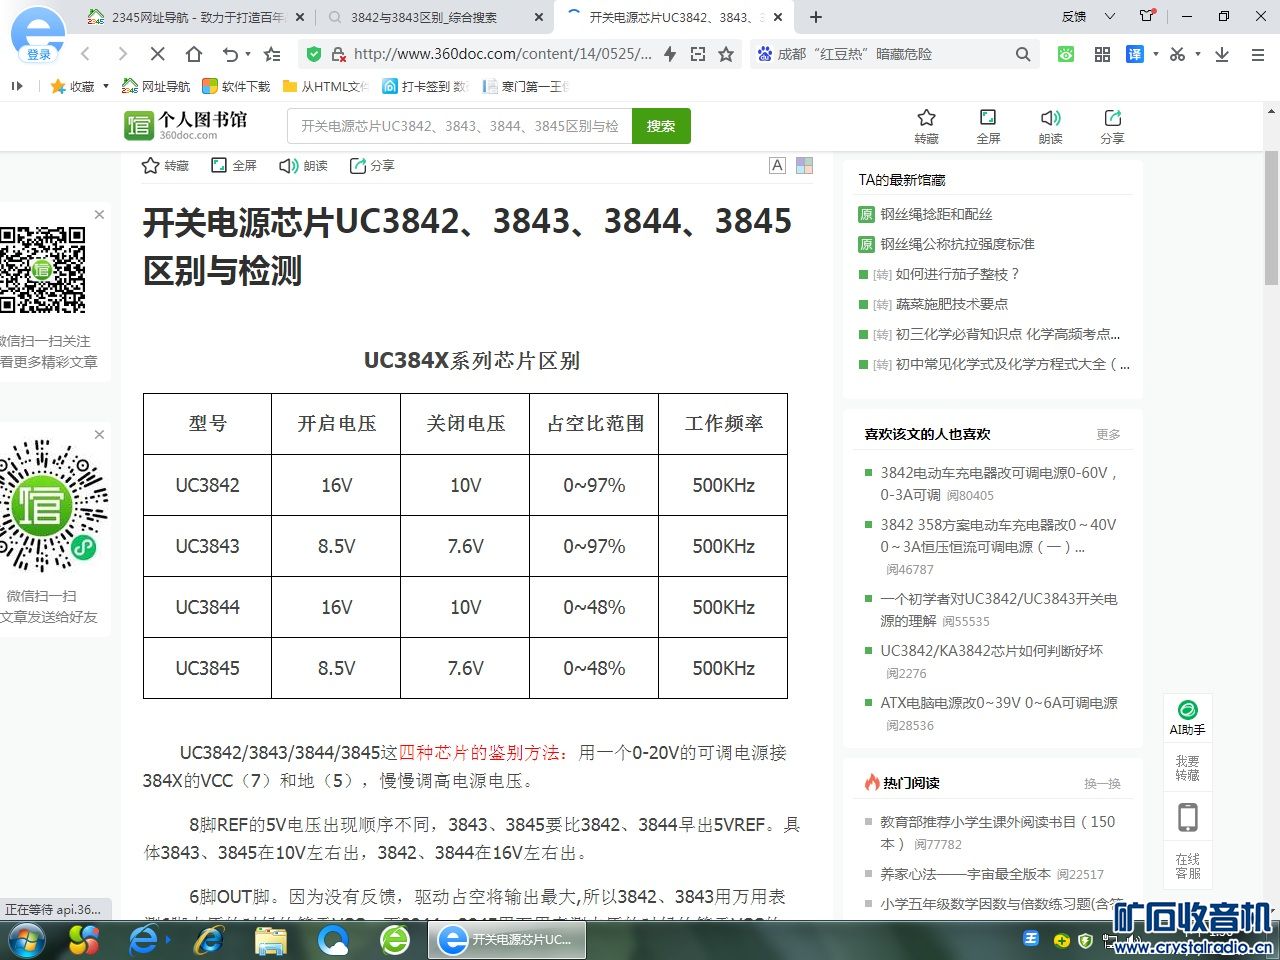This screenshot has width=1280, height=960.
Task: Open the AI助手 floating icon
Action: pos(1187,717)
